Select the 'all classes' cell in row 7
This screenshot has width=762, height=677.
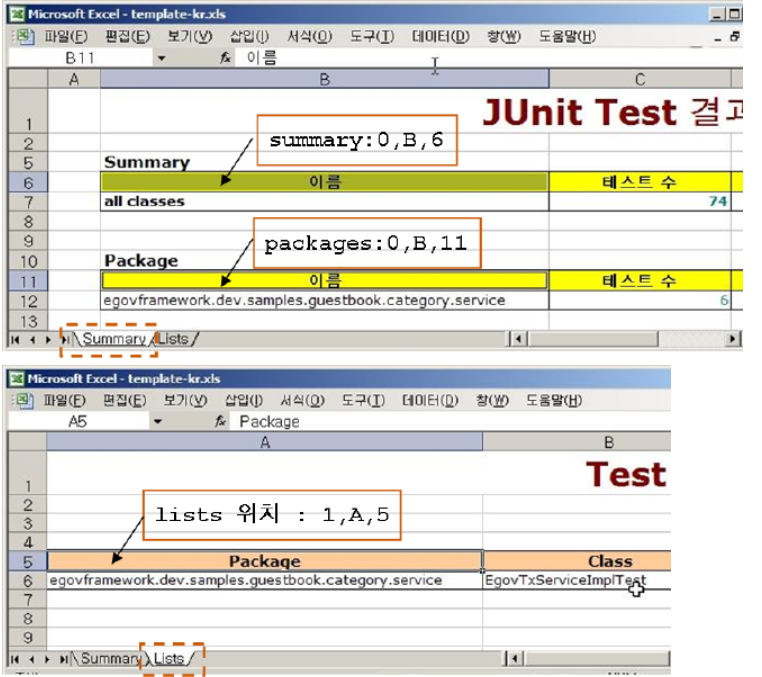[x=324, y=201]
